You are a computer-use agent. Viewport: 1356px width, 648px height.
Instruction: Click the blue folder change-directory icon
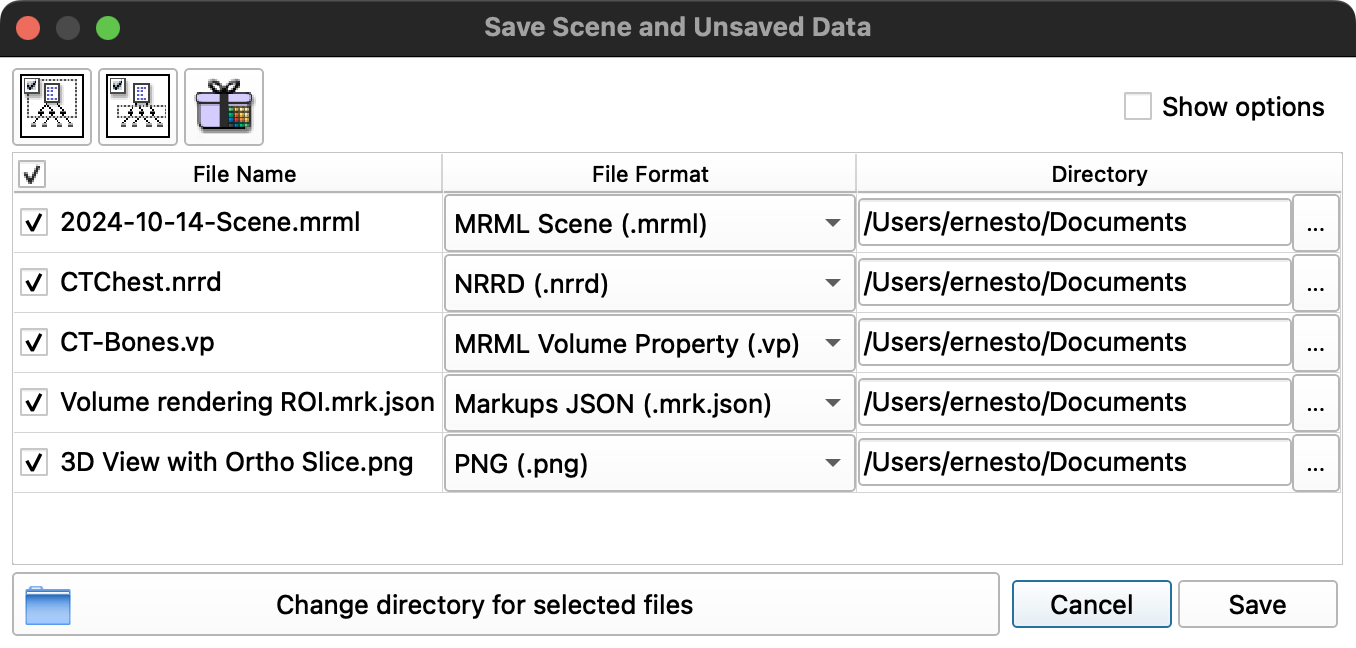48,604
